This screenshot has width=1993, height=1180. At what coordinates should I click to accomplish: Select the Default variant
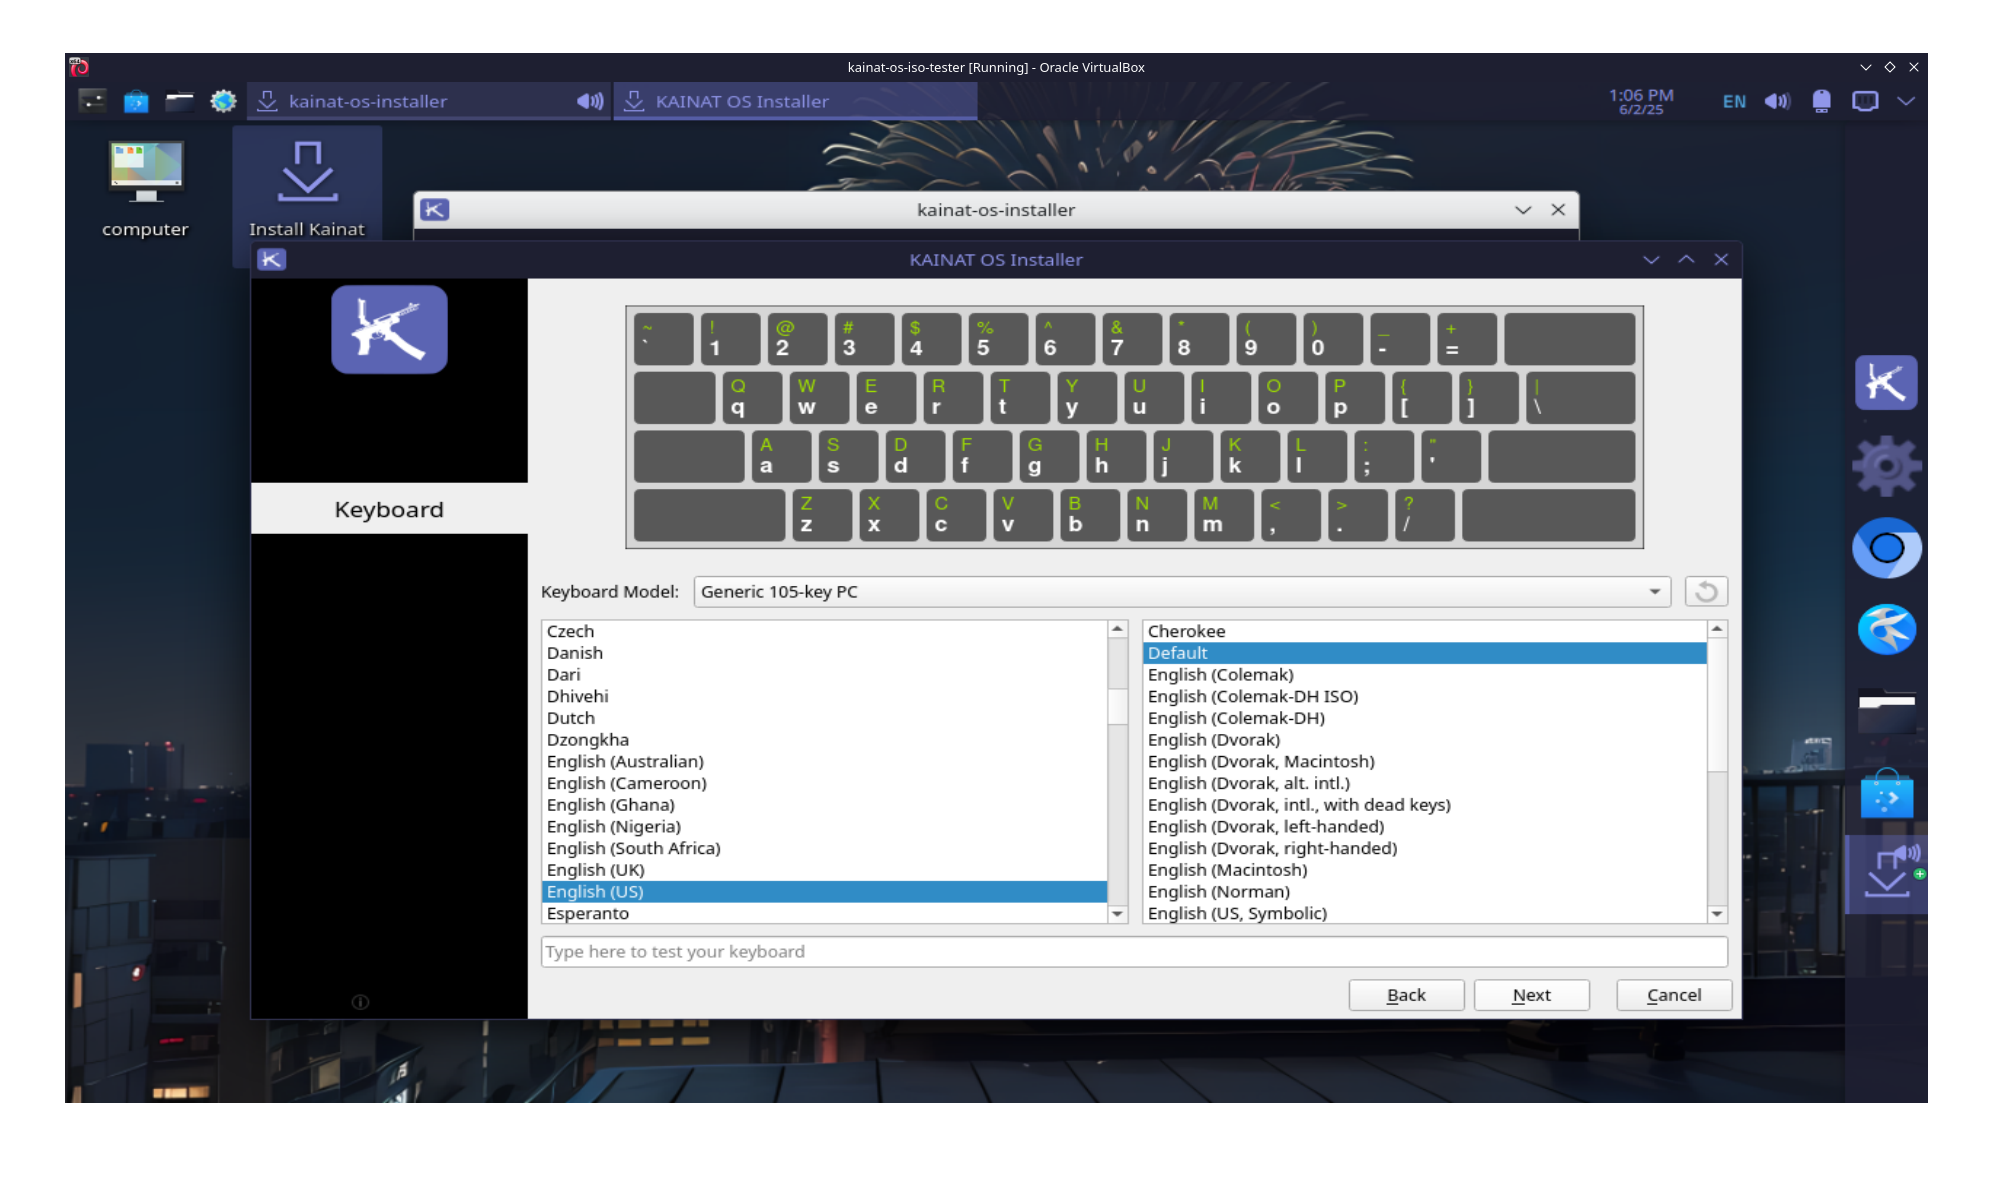tap(1424, 653)
